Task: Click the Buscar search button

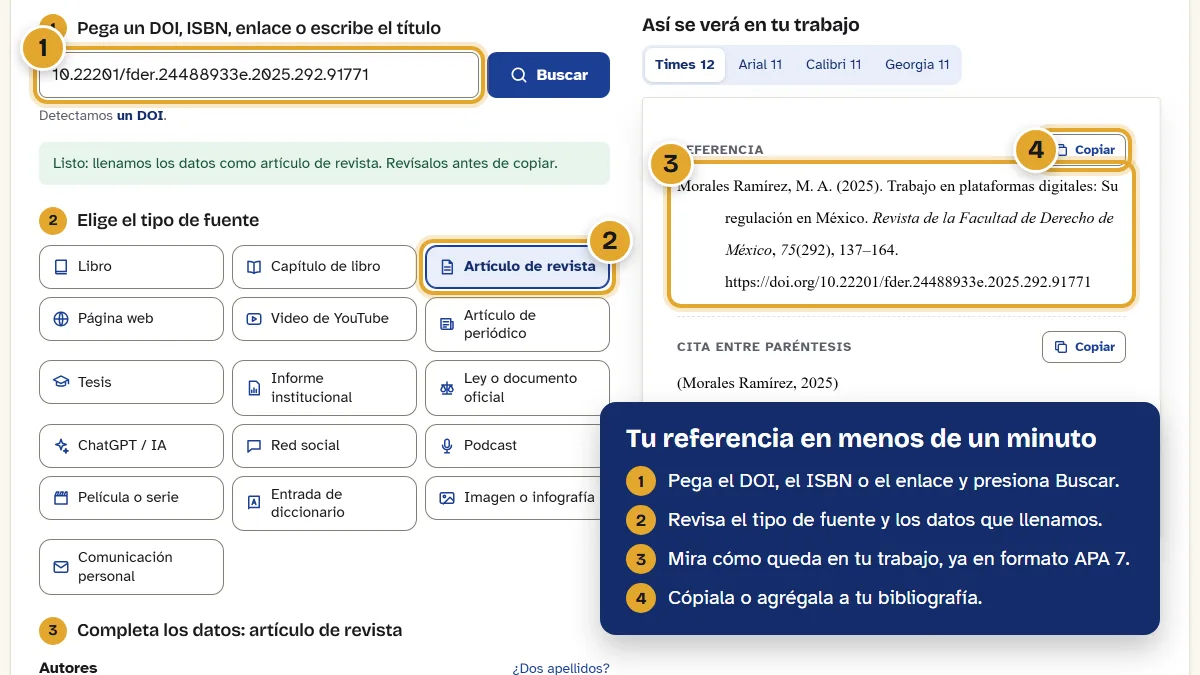Action: tap(548, 75)
